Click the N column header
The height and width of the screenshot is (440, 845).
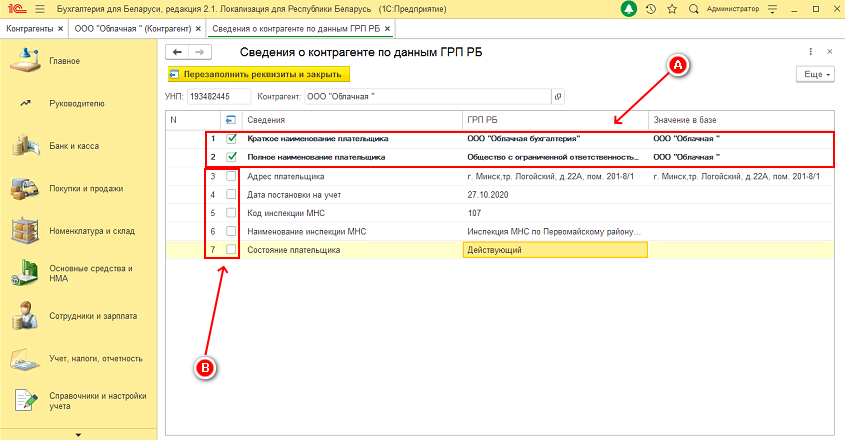click(x=193, y=120)
